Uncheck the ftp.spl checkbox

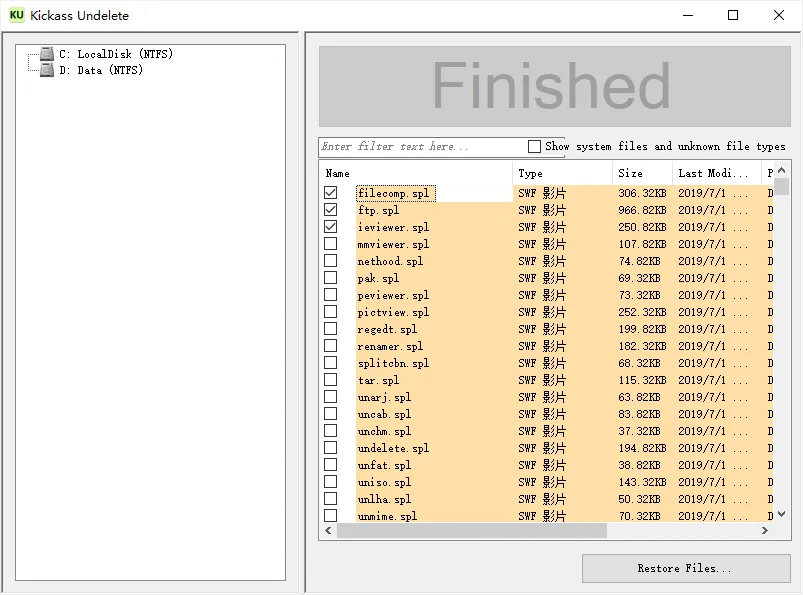[331, 209]
